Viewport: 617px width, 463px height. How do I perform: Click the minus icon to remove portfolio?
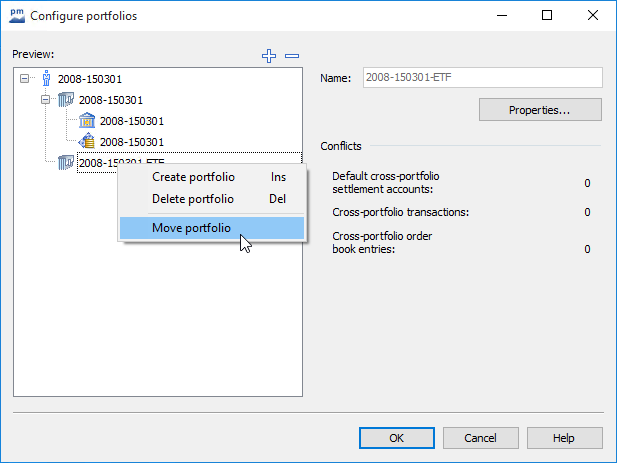291,56
